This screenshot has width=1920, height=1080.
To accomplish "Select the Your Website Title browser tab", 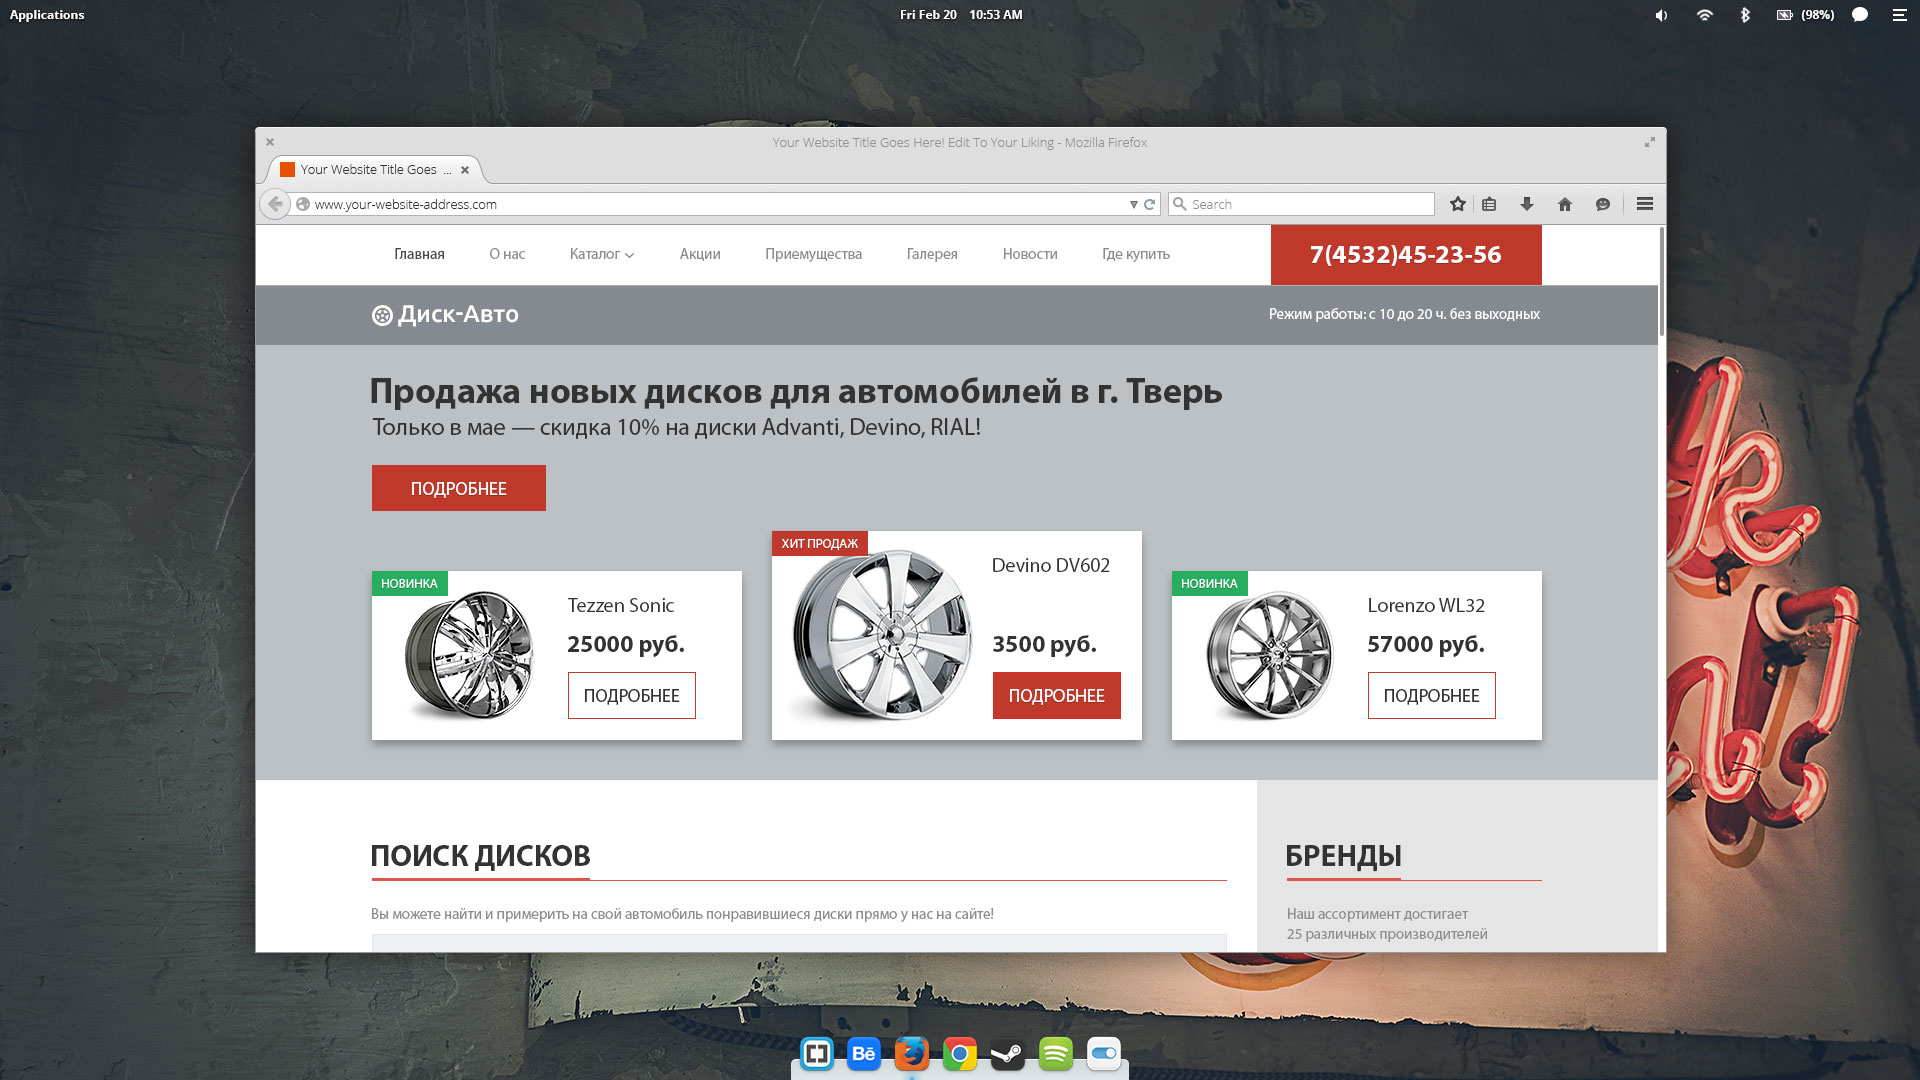I will [x=370, y=169].
